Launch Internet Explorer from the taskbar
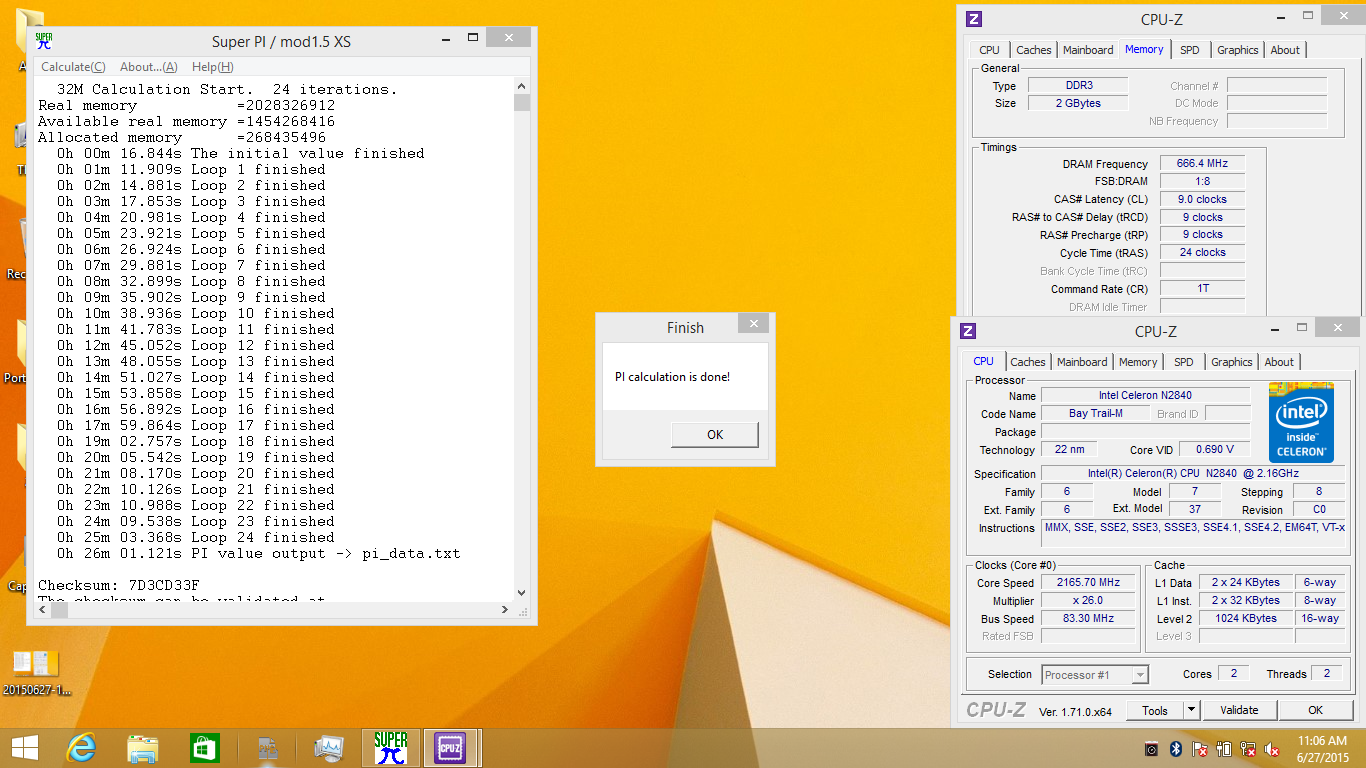 (x=81, y=748)
